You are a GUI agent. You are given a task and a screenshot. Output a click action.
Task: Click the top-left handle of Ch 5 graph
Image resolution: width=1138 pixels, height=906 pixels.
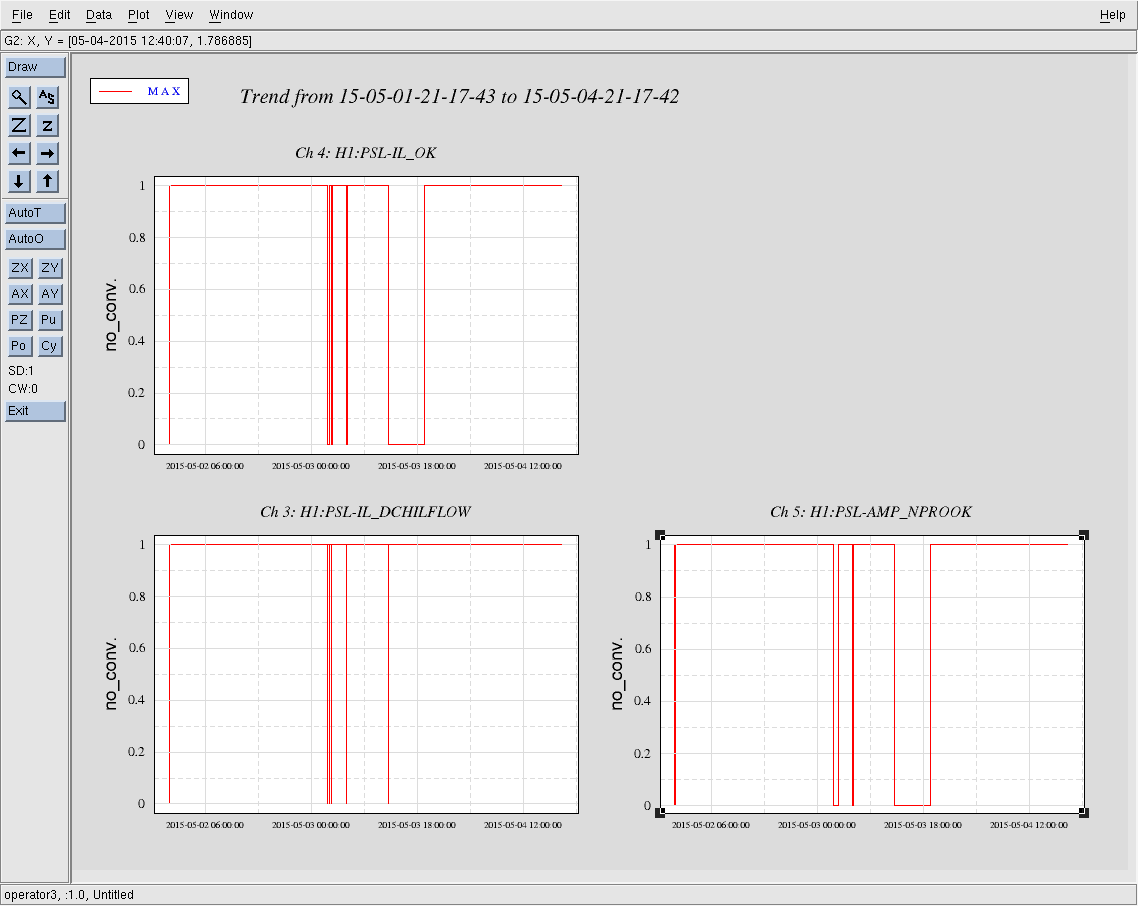[660, 535]
